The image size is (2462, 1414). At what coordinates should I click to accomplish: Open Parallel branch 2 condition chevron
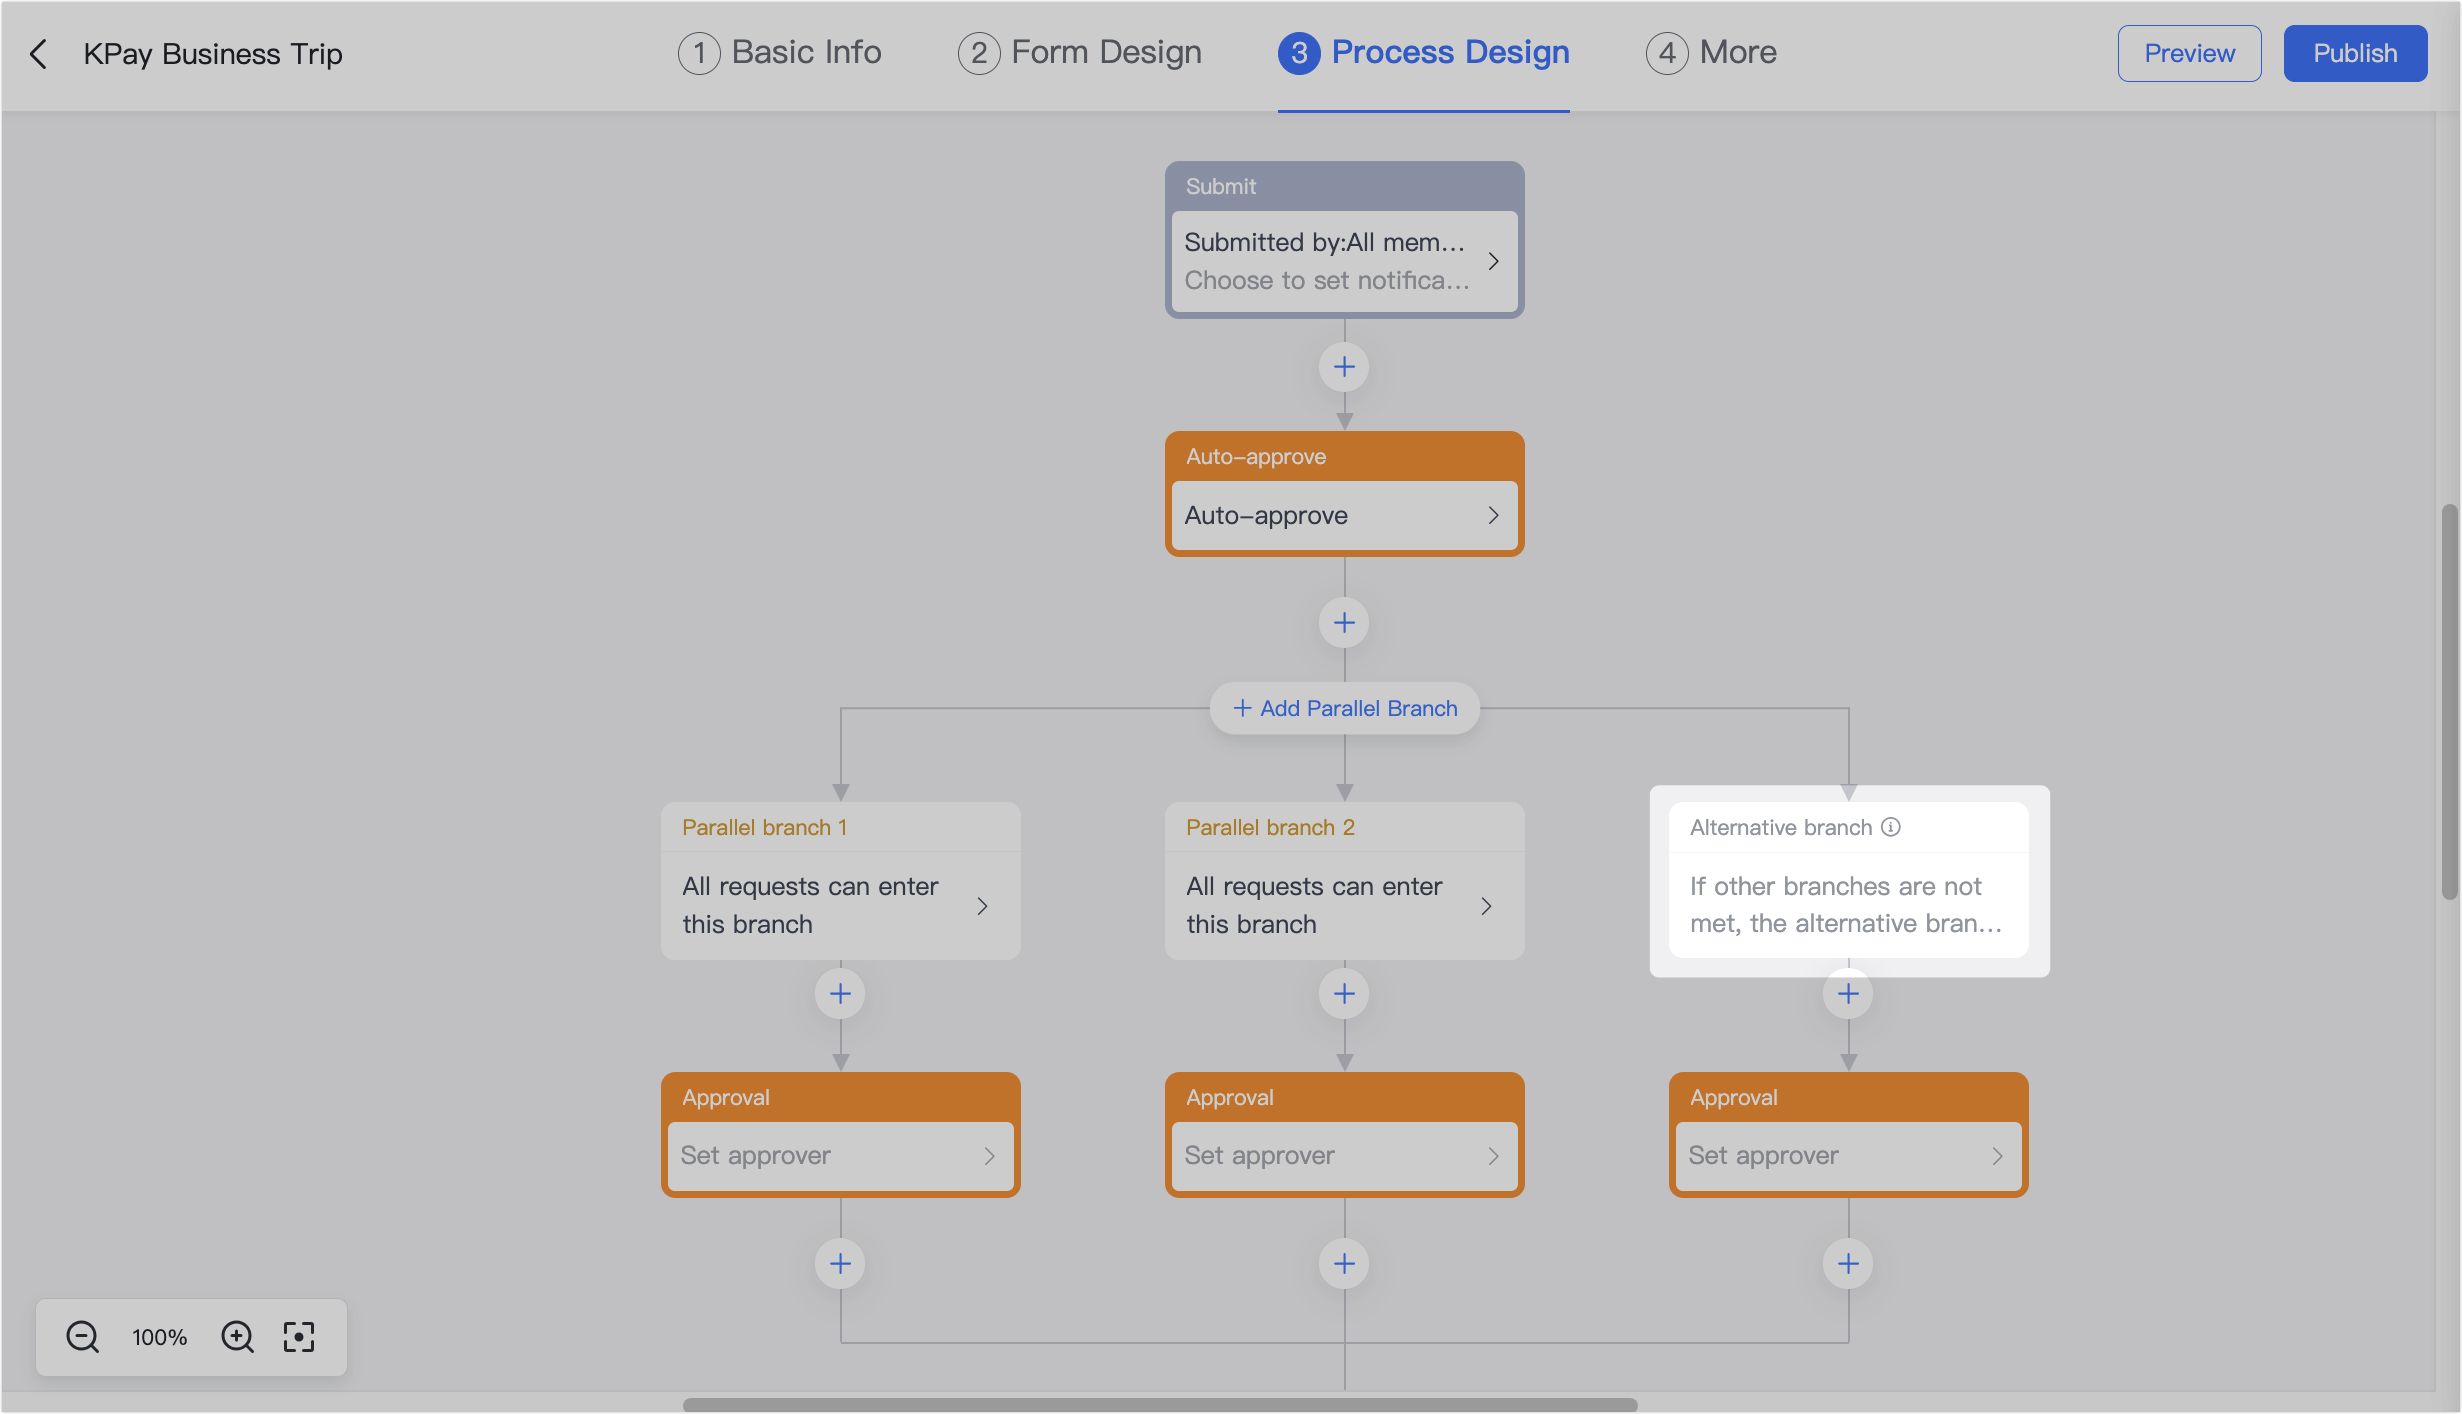(1486, 906)
